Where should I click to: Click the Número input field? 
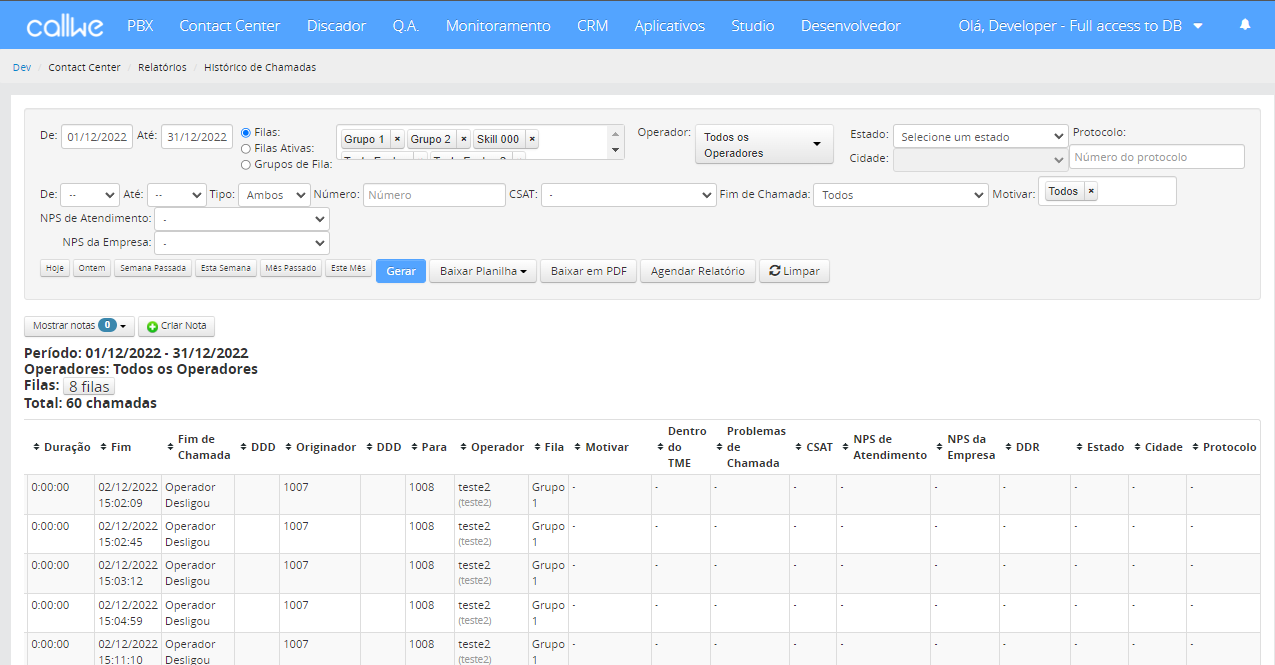[434, 195]
